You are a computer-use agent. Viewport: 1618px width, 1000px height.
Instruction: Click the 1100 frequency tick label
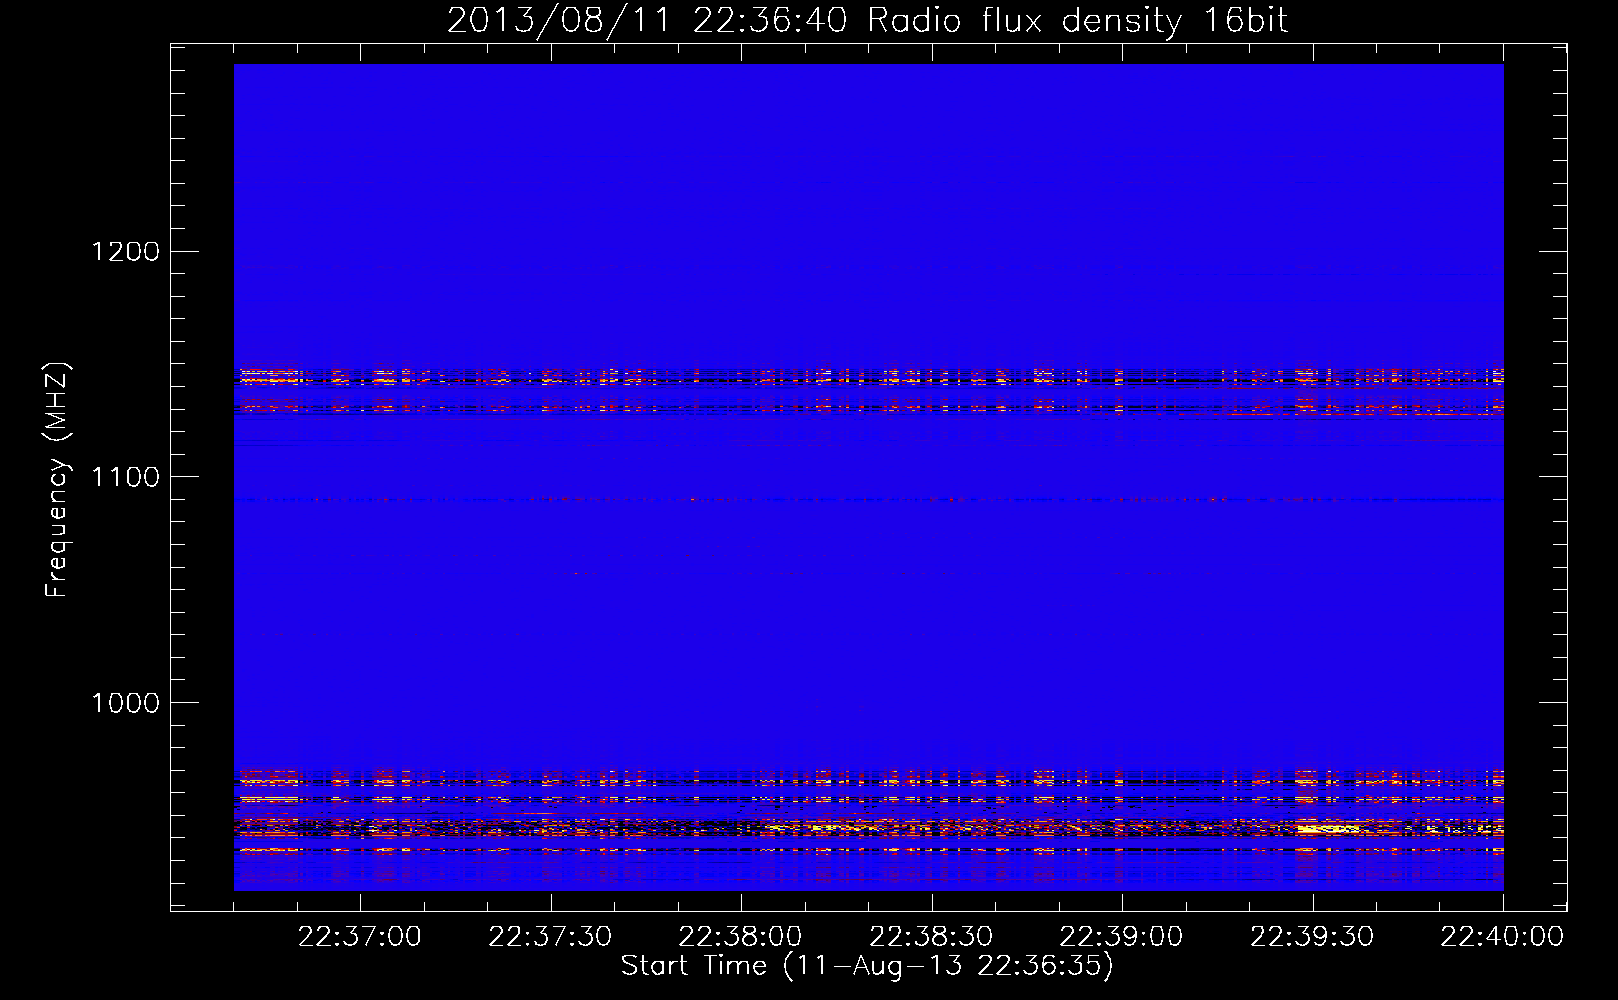125,477
